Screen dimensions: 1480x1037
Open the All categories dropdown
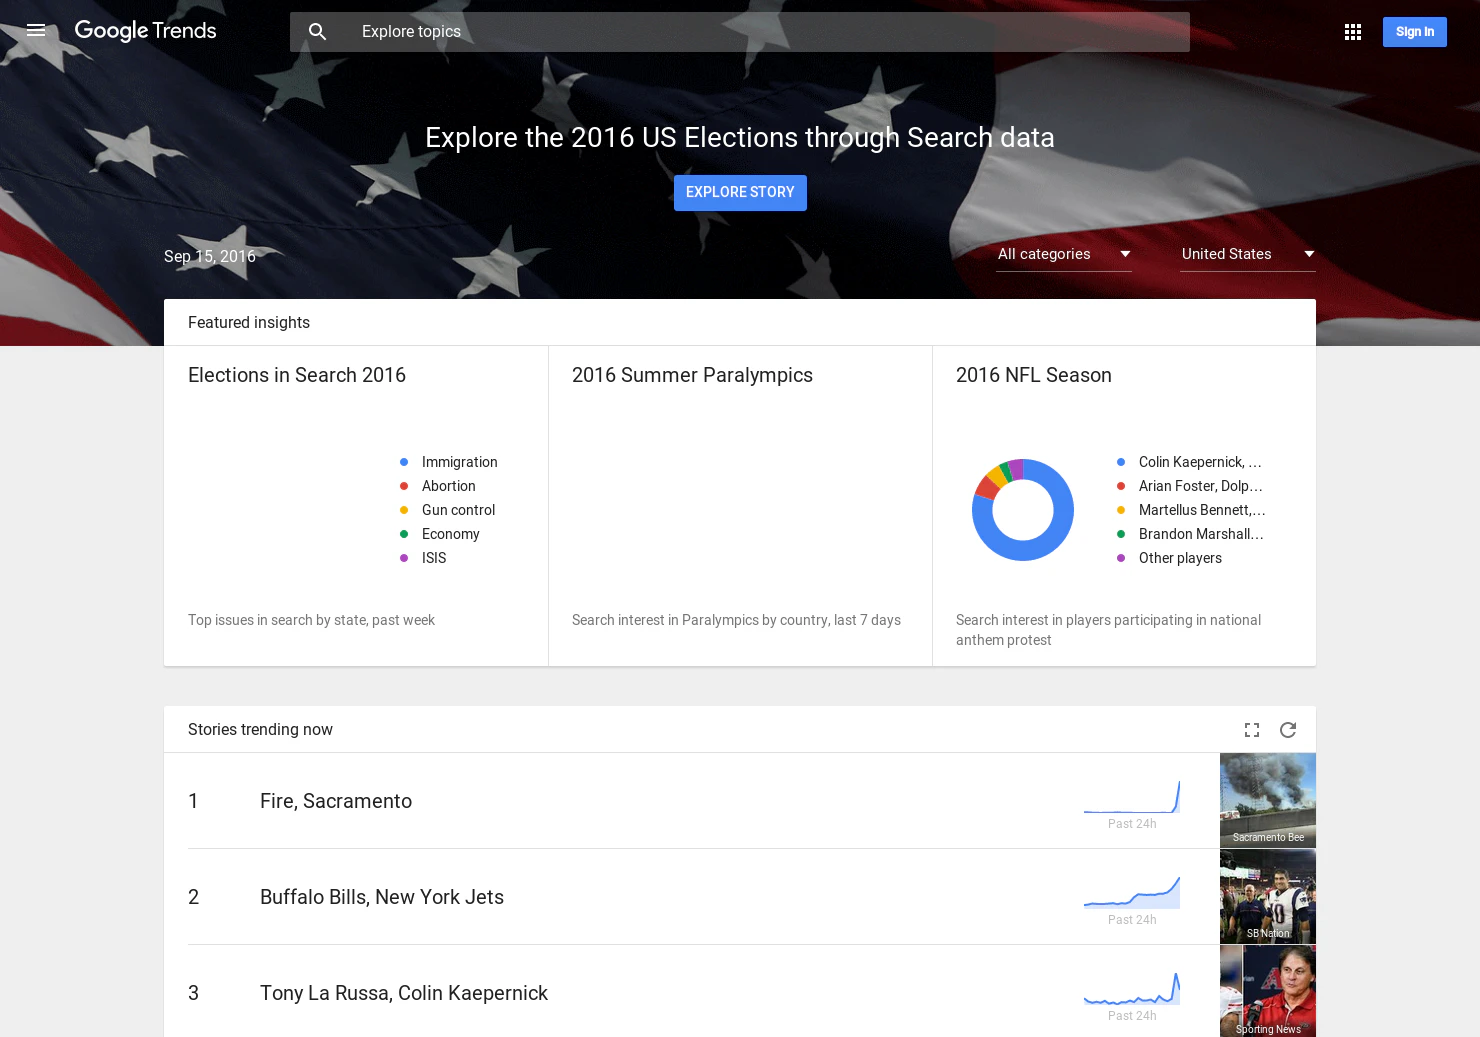[1064, 254]
